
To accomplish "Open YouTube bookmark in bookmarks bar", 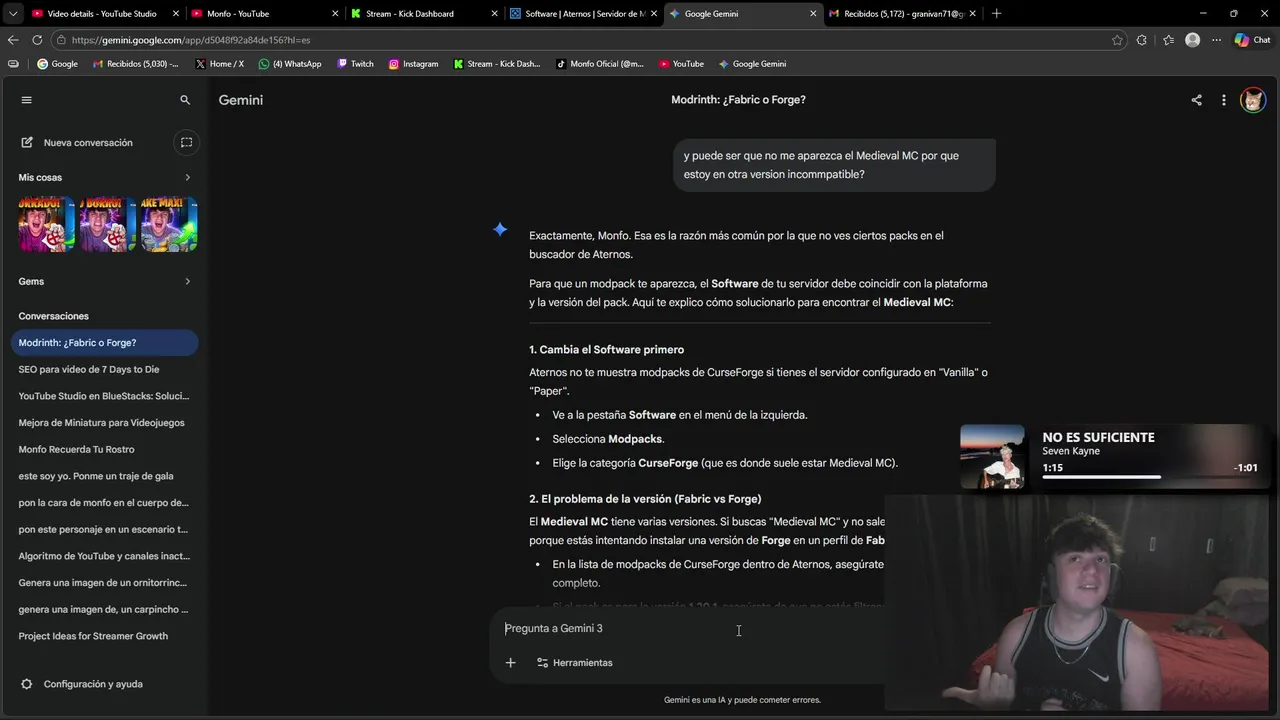I will (681, 63).
